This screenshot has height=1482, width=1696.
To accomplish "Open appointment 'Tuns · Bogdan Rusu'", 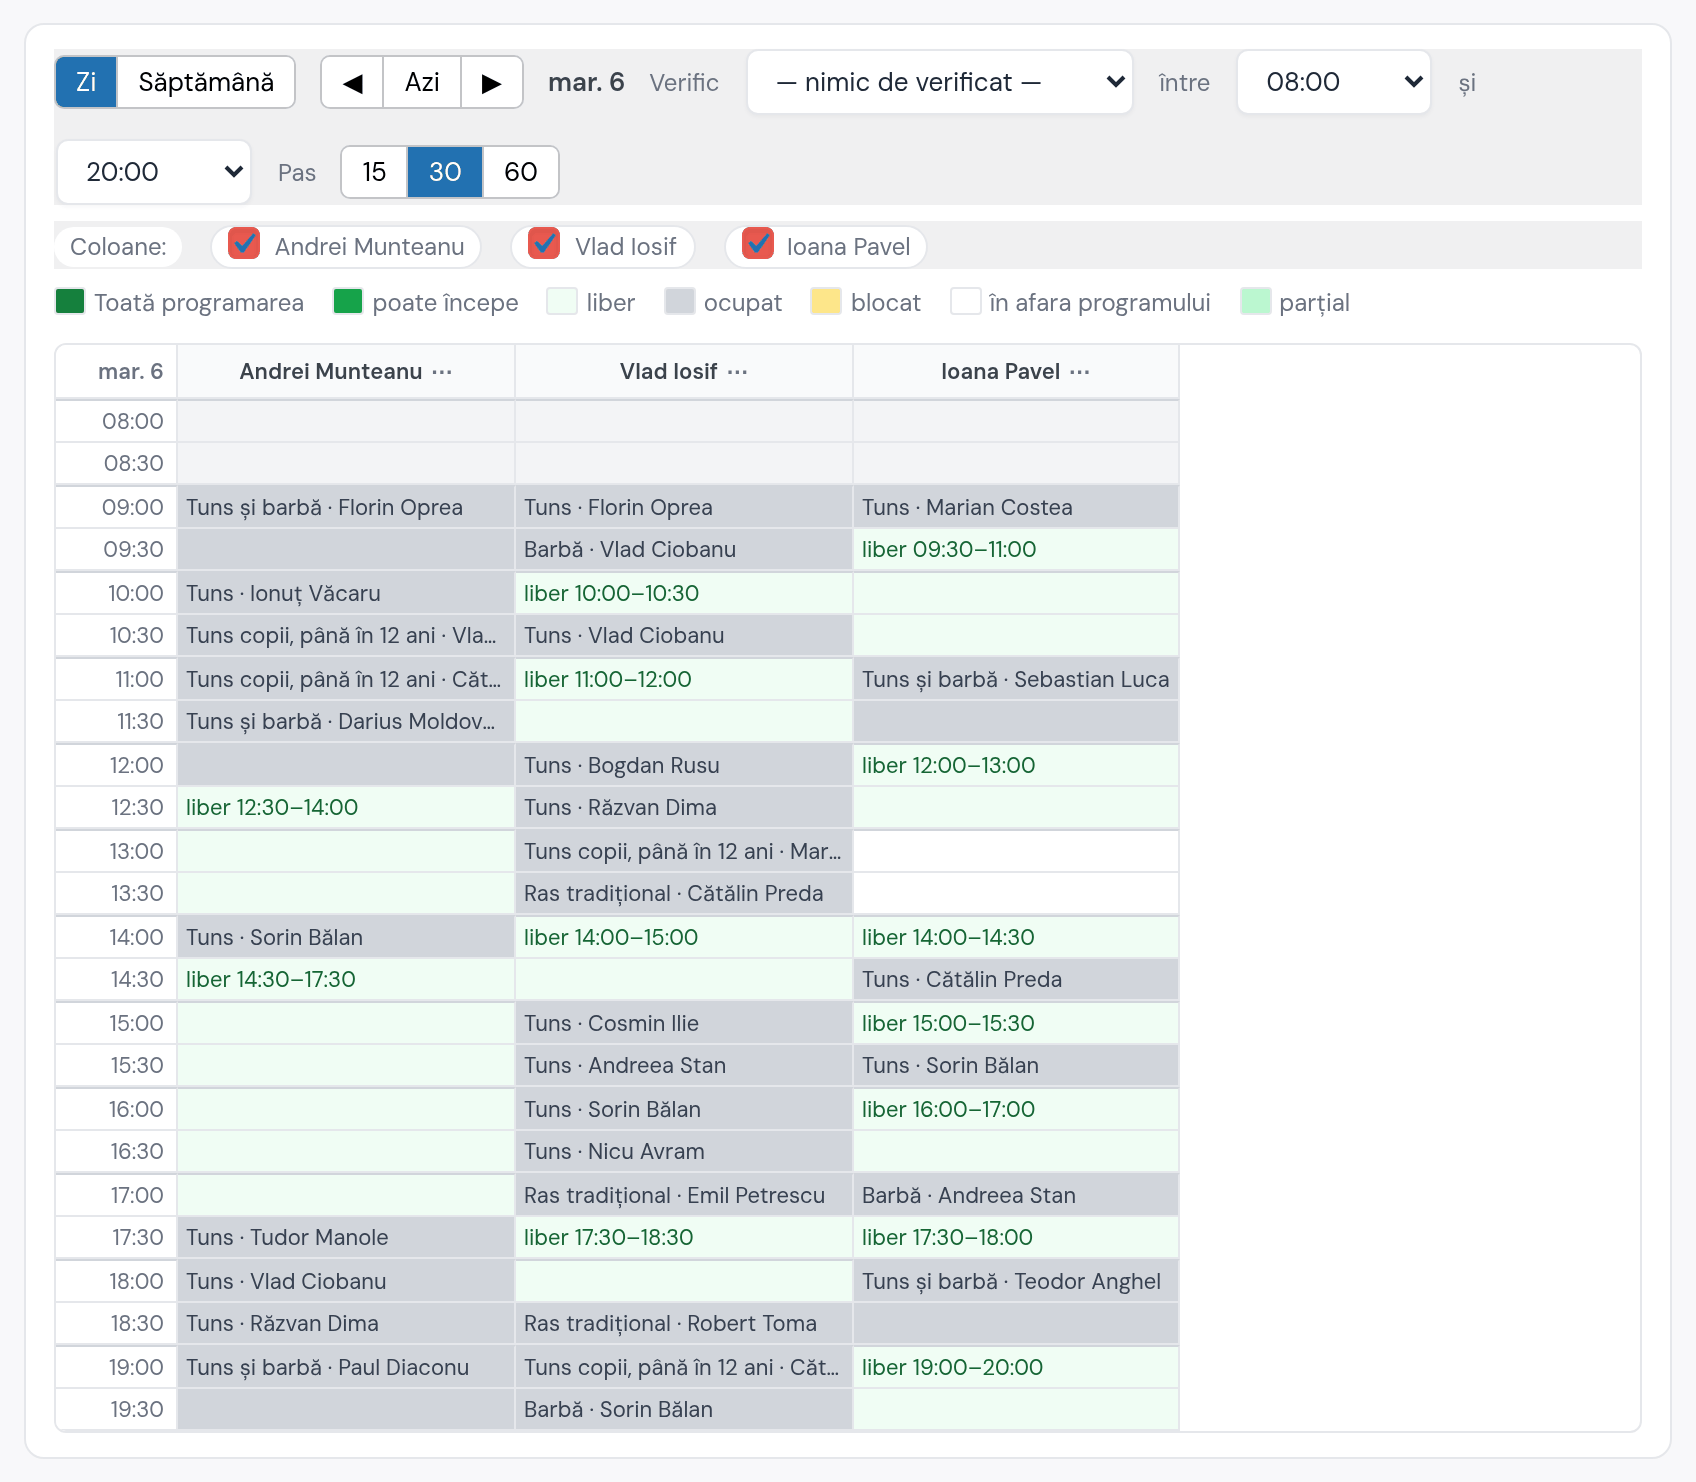I will click(x=684, y=765).
